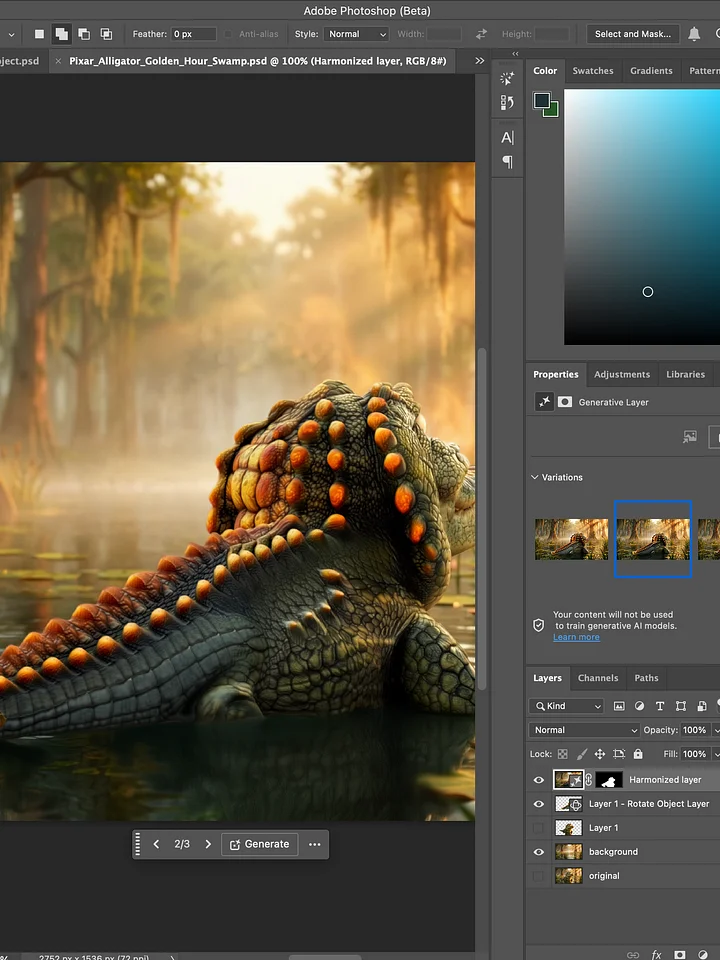This screenshot has height=960, width=720.
Task: Pick a color in the color field
Action: pos(642,217)
